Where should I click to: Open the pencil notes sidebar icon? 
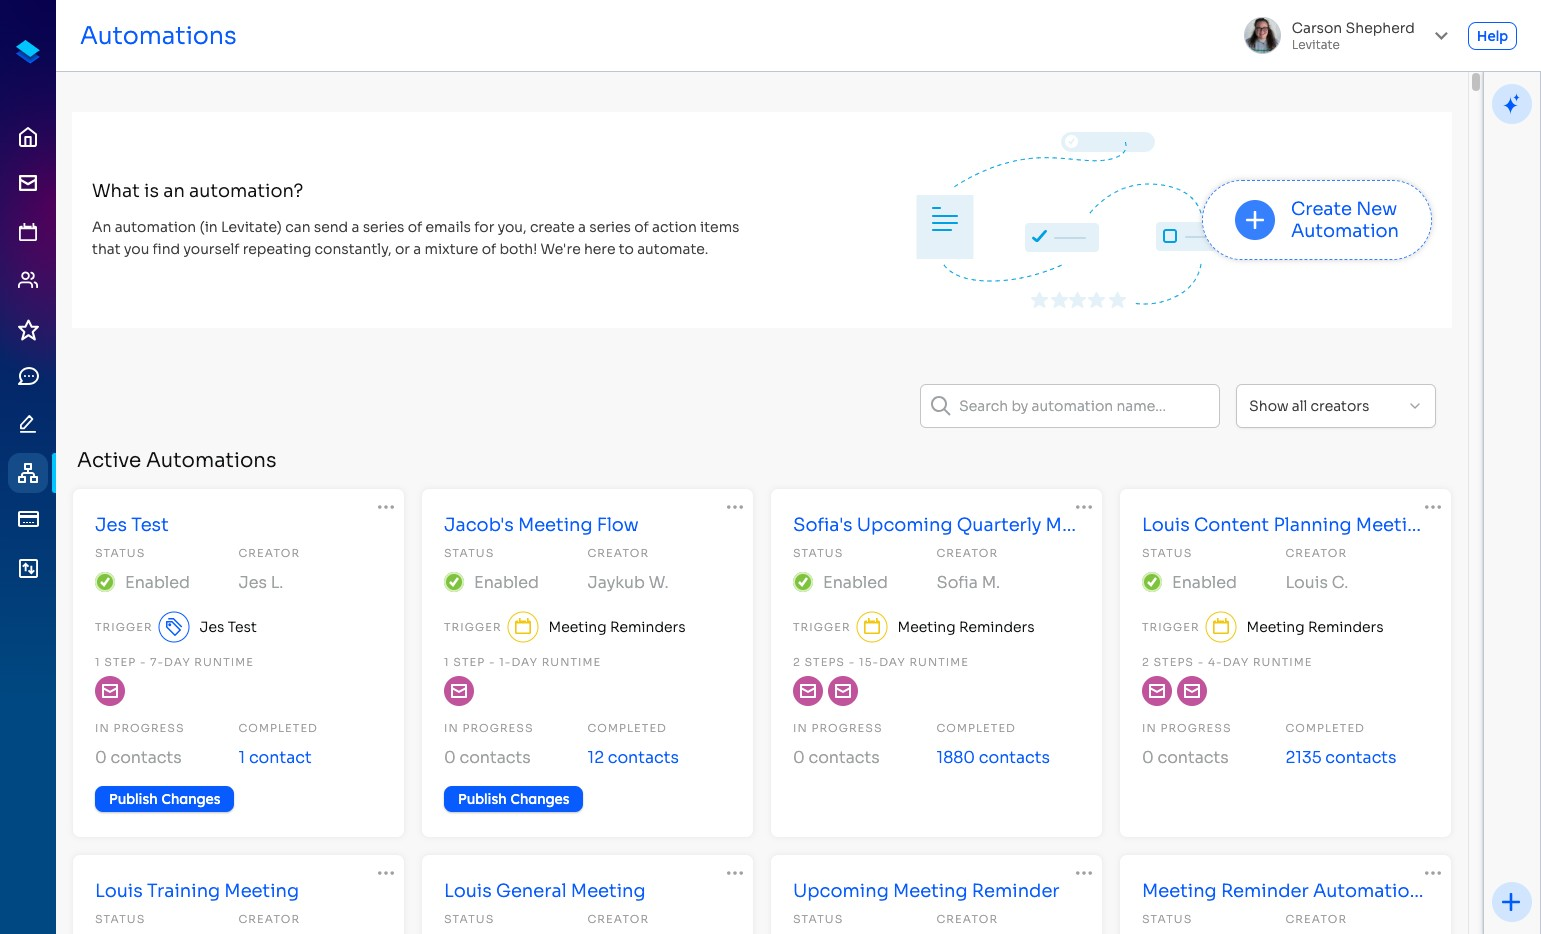tap(28, 424)
